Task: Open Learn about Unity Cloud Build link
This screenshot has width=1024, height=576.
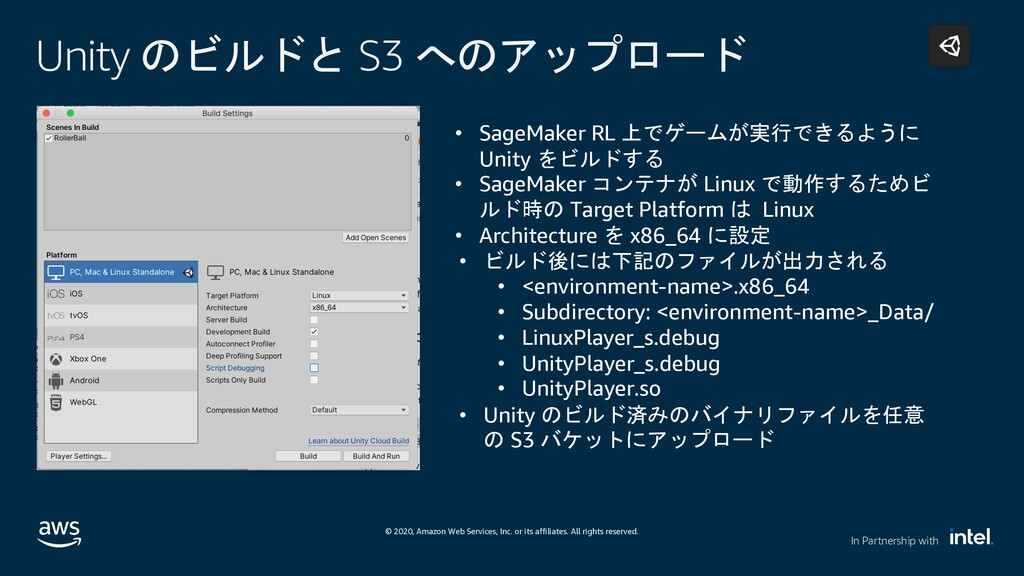Action: point(359,441)
